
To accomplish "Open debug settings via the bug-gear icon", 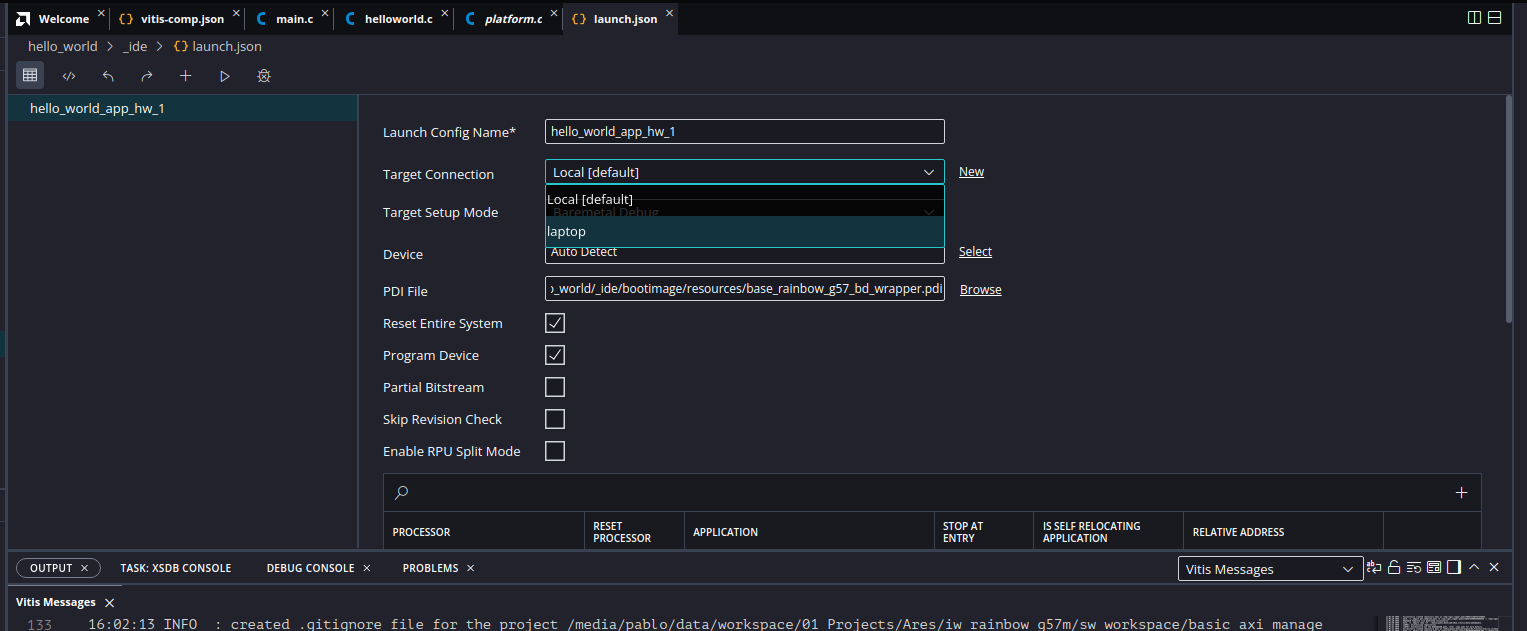I will point(263,75).
